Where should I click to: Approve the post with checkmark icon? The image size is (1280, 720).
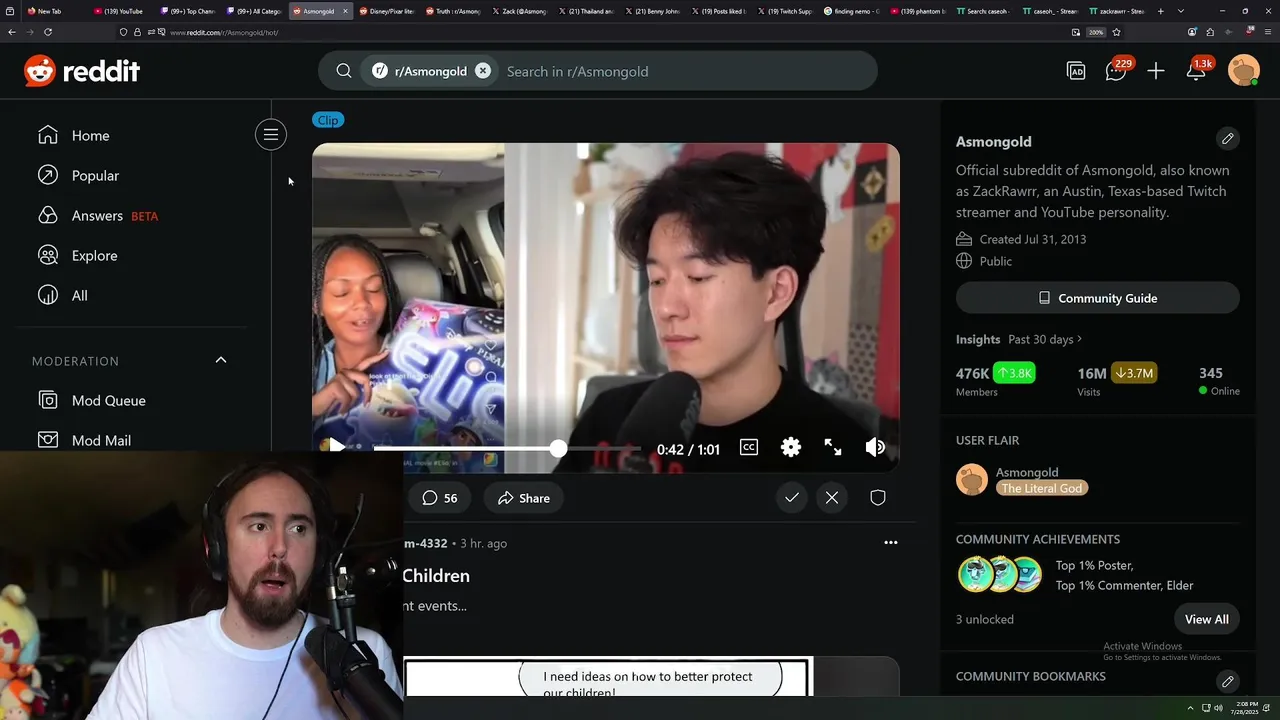[x=792, y=497]
